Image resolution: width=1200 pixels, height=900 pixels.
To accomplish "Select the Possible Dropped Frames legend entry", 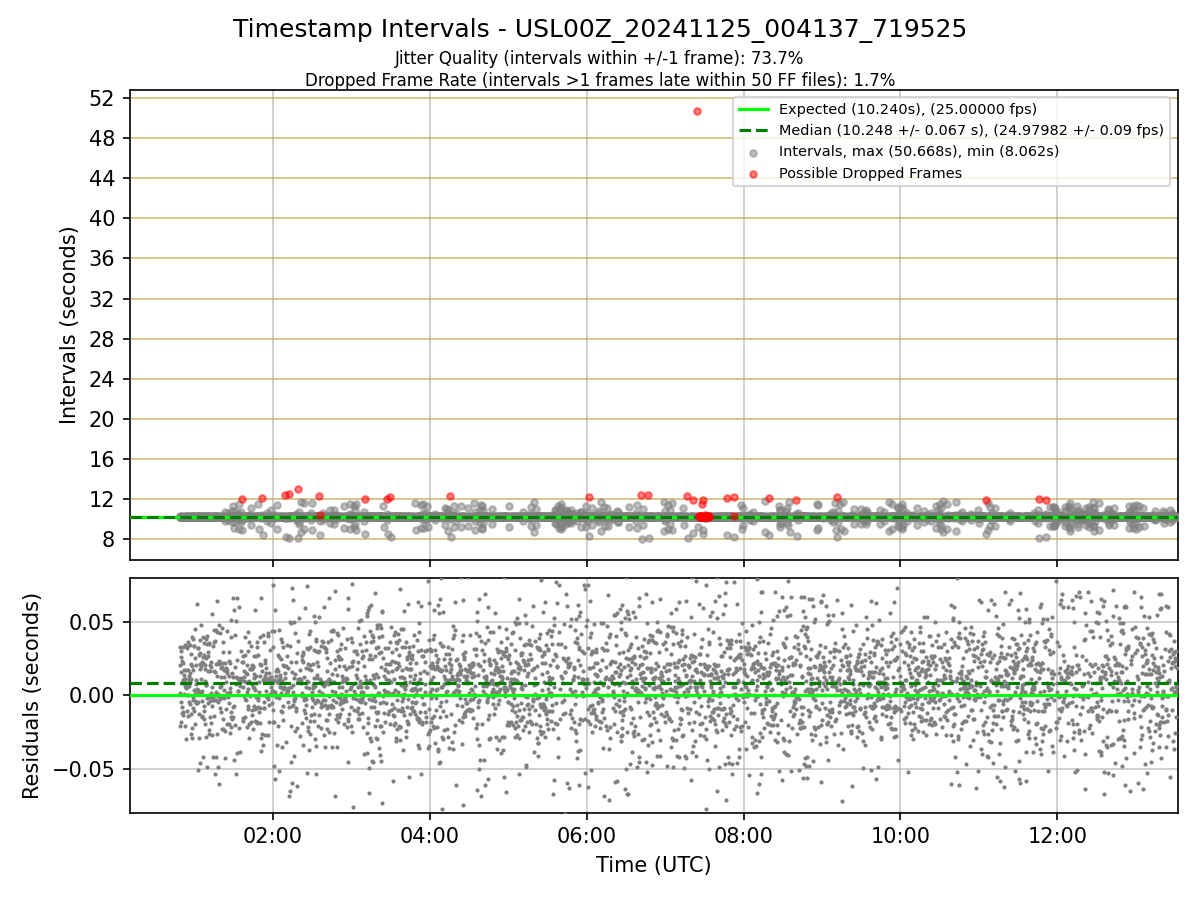I will click(870, 173).
